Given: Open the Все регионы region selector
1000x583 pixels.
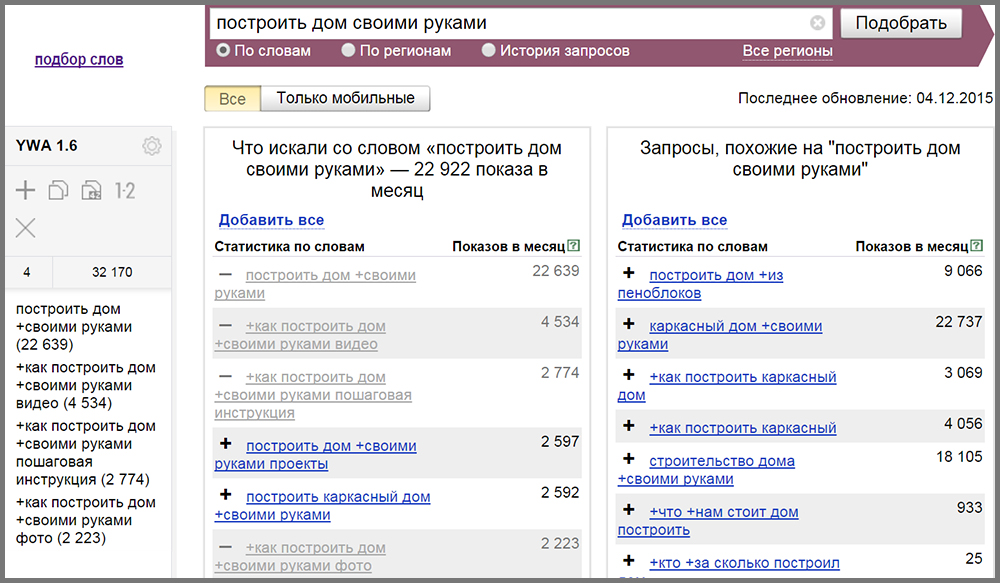Looking at the screenshot, I should [x=787, y=51].
